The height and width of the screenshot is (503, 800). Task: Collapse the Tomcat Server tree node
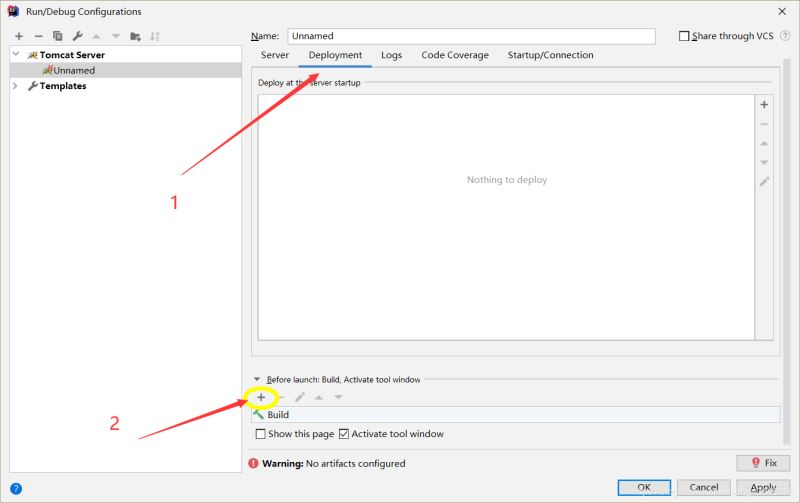coord(16,55)
